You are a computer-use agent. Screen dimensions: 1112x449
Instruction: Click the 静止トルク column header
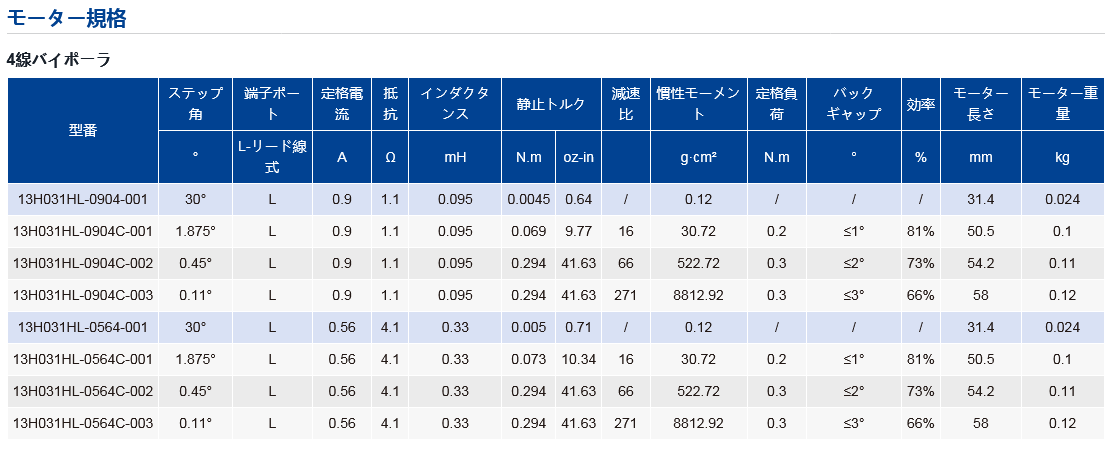tap(551, 104)
